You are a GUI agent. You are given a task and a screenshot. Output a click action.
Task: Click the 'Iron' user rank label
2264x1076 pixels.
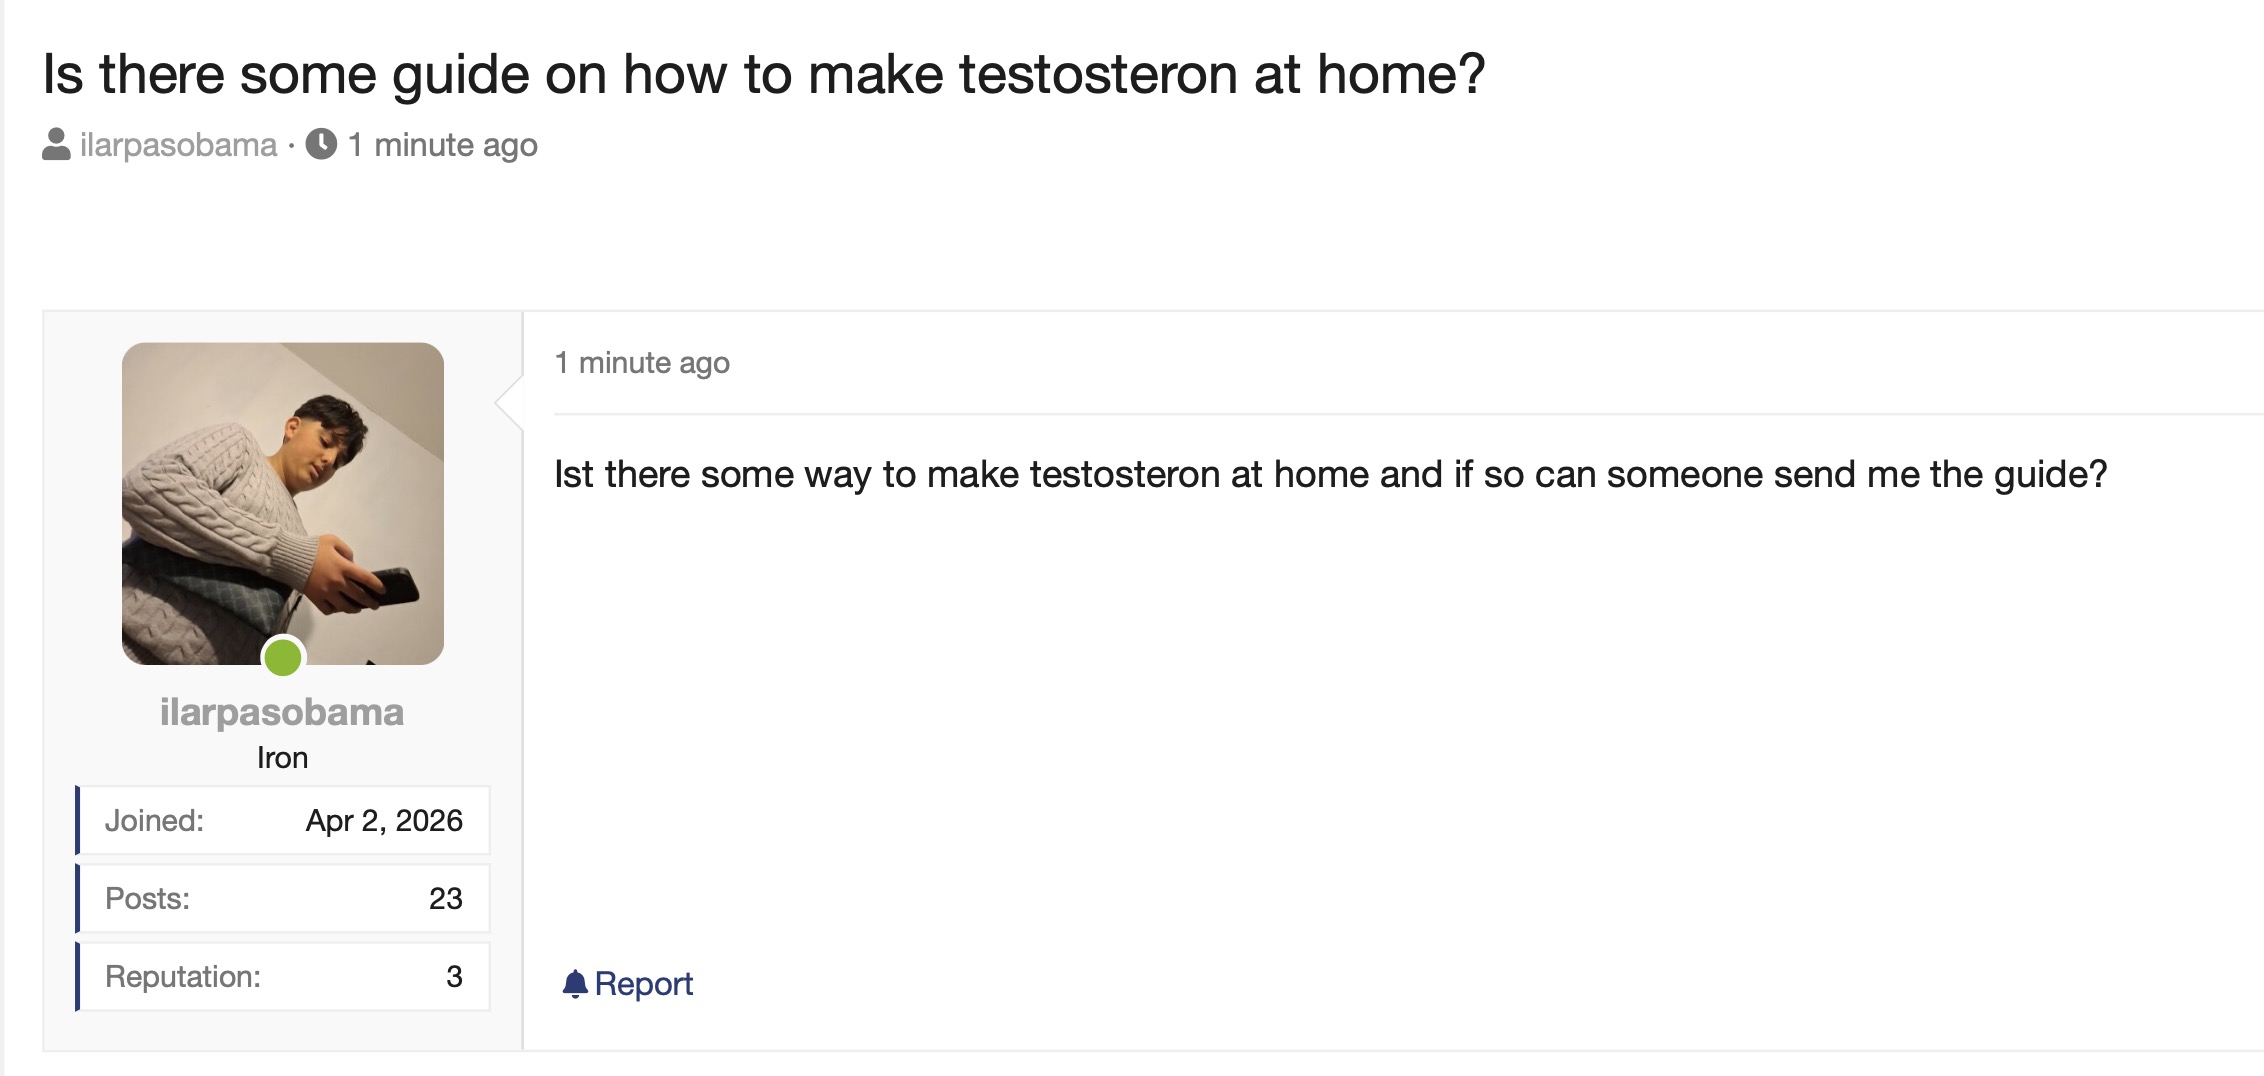pos(282,758)
